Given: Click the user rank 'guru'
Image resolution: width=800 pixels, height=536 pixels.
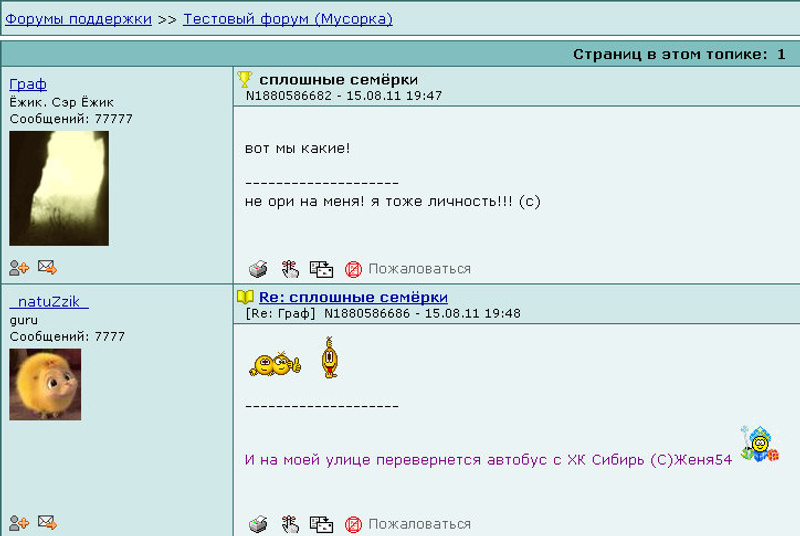Looking at the screenshot, I should 23,320.
